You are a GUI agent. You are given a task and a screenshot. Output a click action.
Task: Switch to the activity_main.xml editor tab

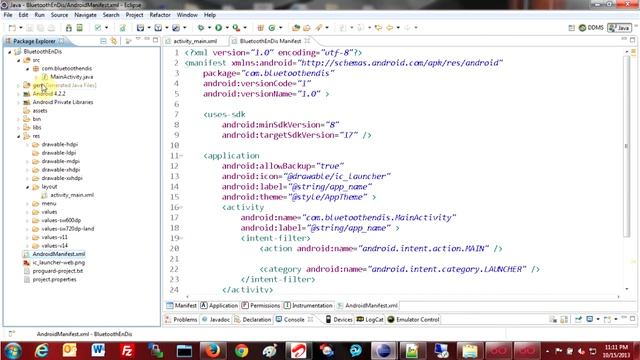coord(195,41)
